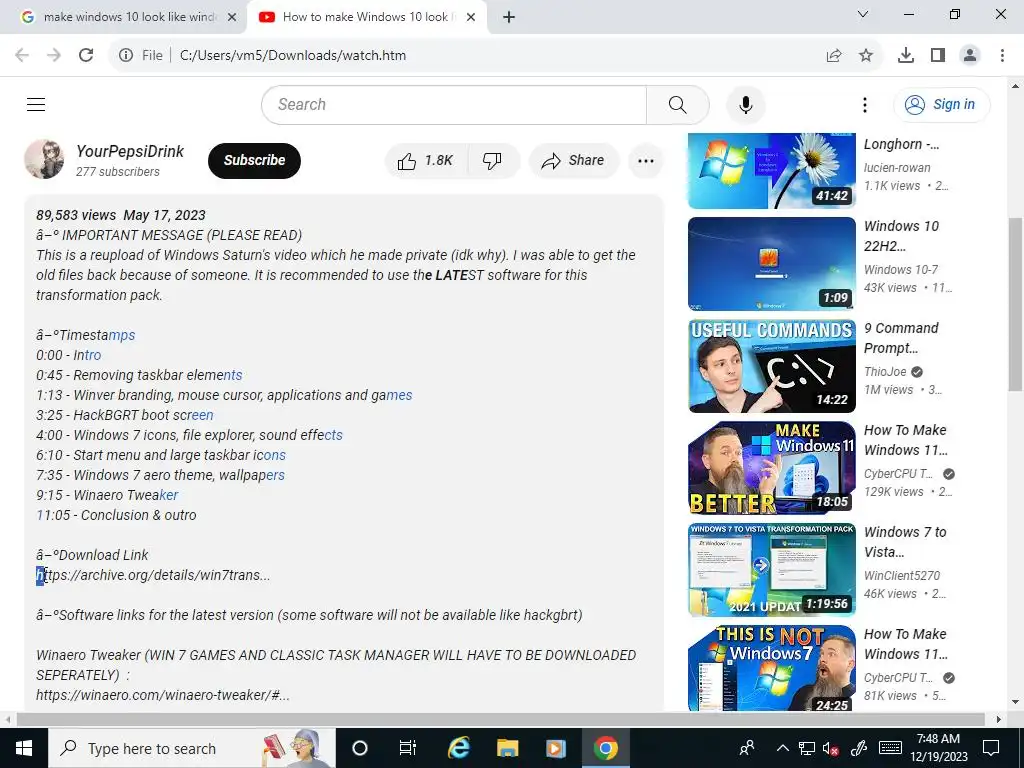Dislike the video with thumbs down
1024x768 pixels.
492,161
